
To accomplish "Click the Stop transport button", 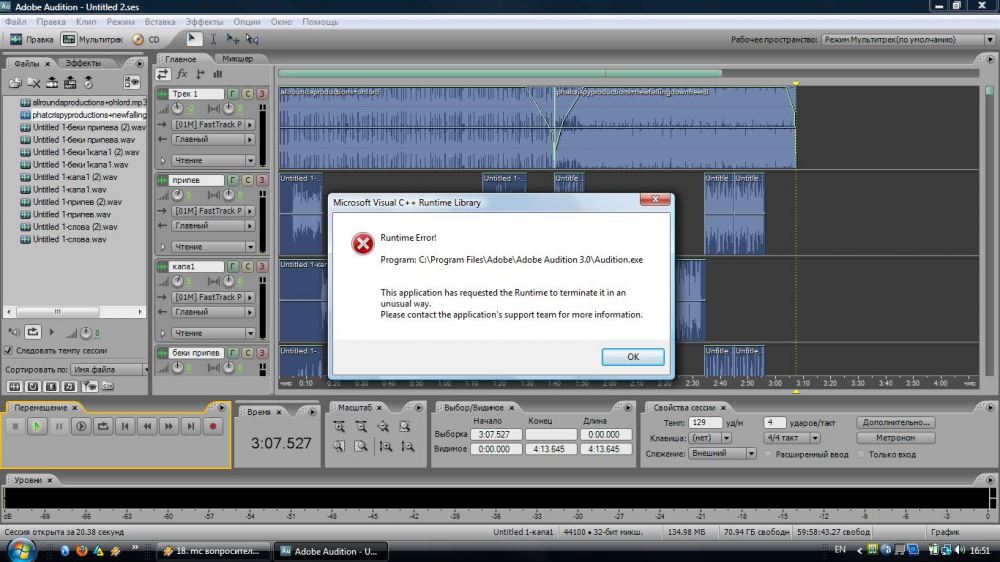I will point(15,426).
